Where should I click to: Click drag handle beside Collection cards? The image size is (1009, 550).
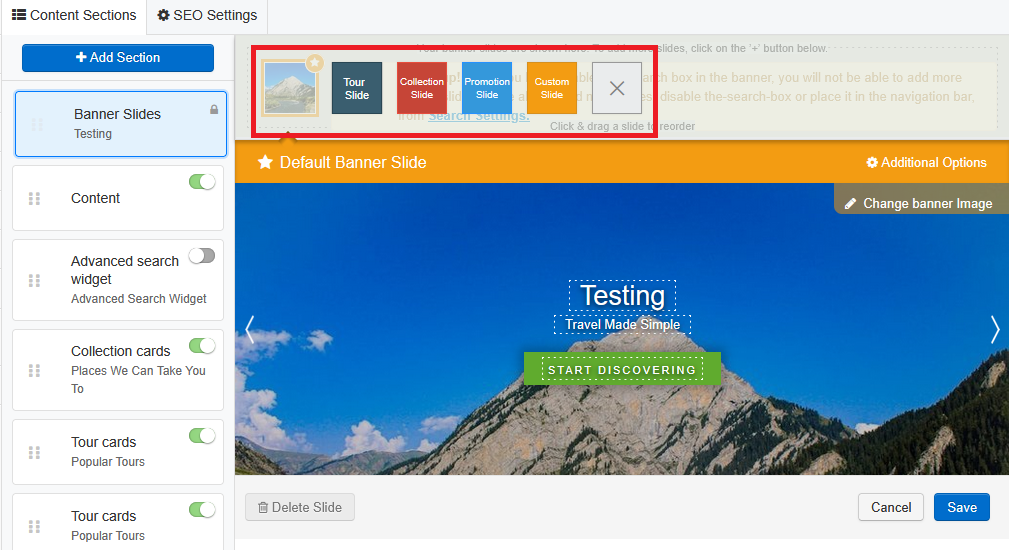[35, 370]
